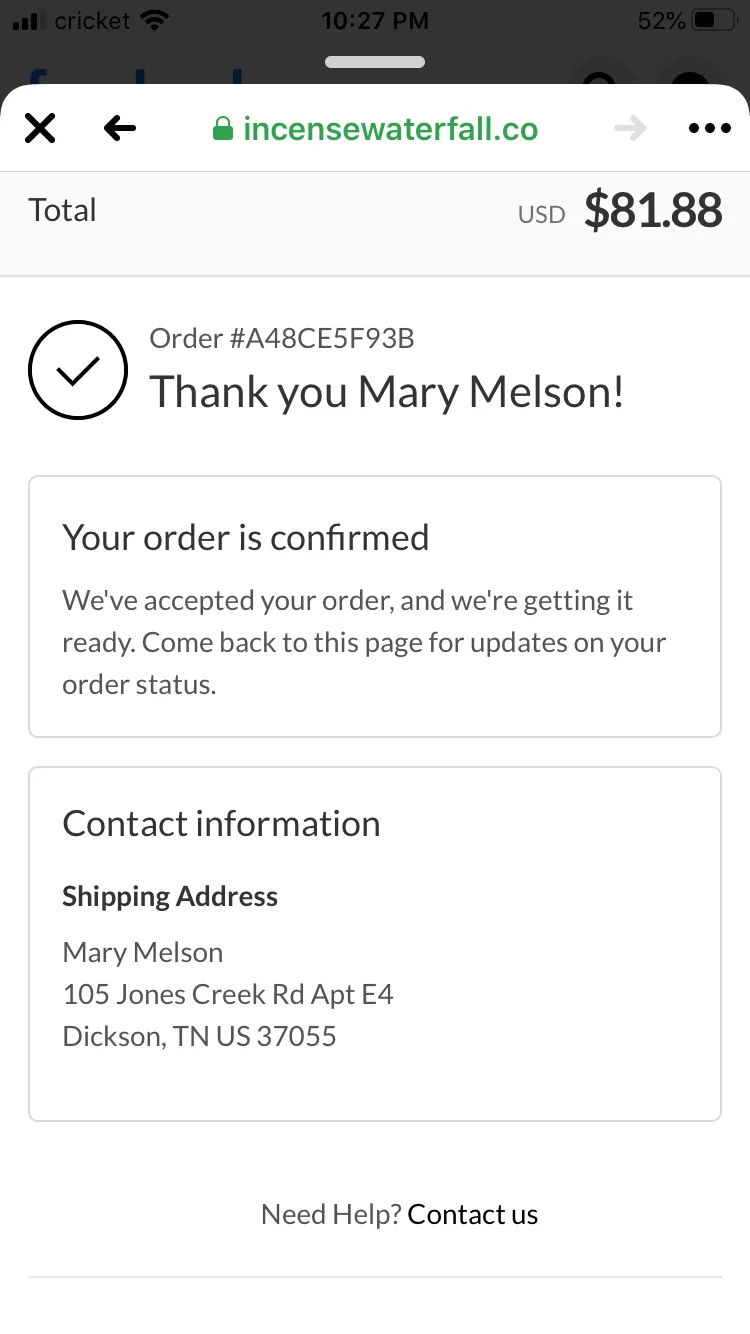Tap the Order #A48CE5F93B number

pyautogui.click(x=282, y=338)
